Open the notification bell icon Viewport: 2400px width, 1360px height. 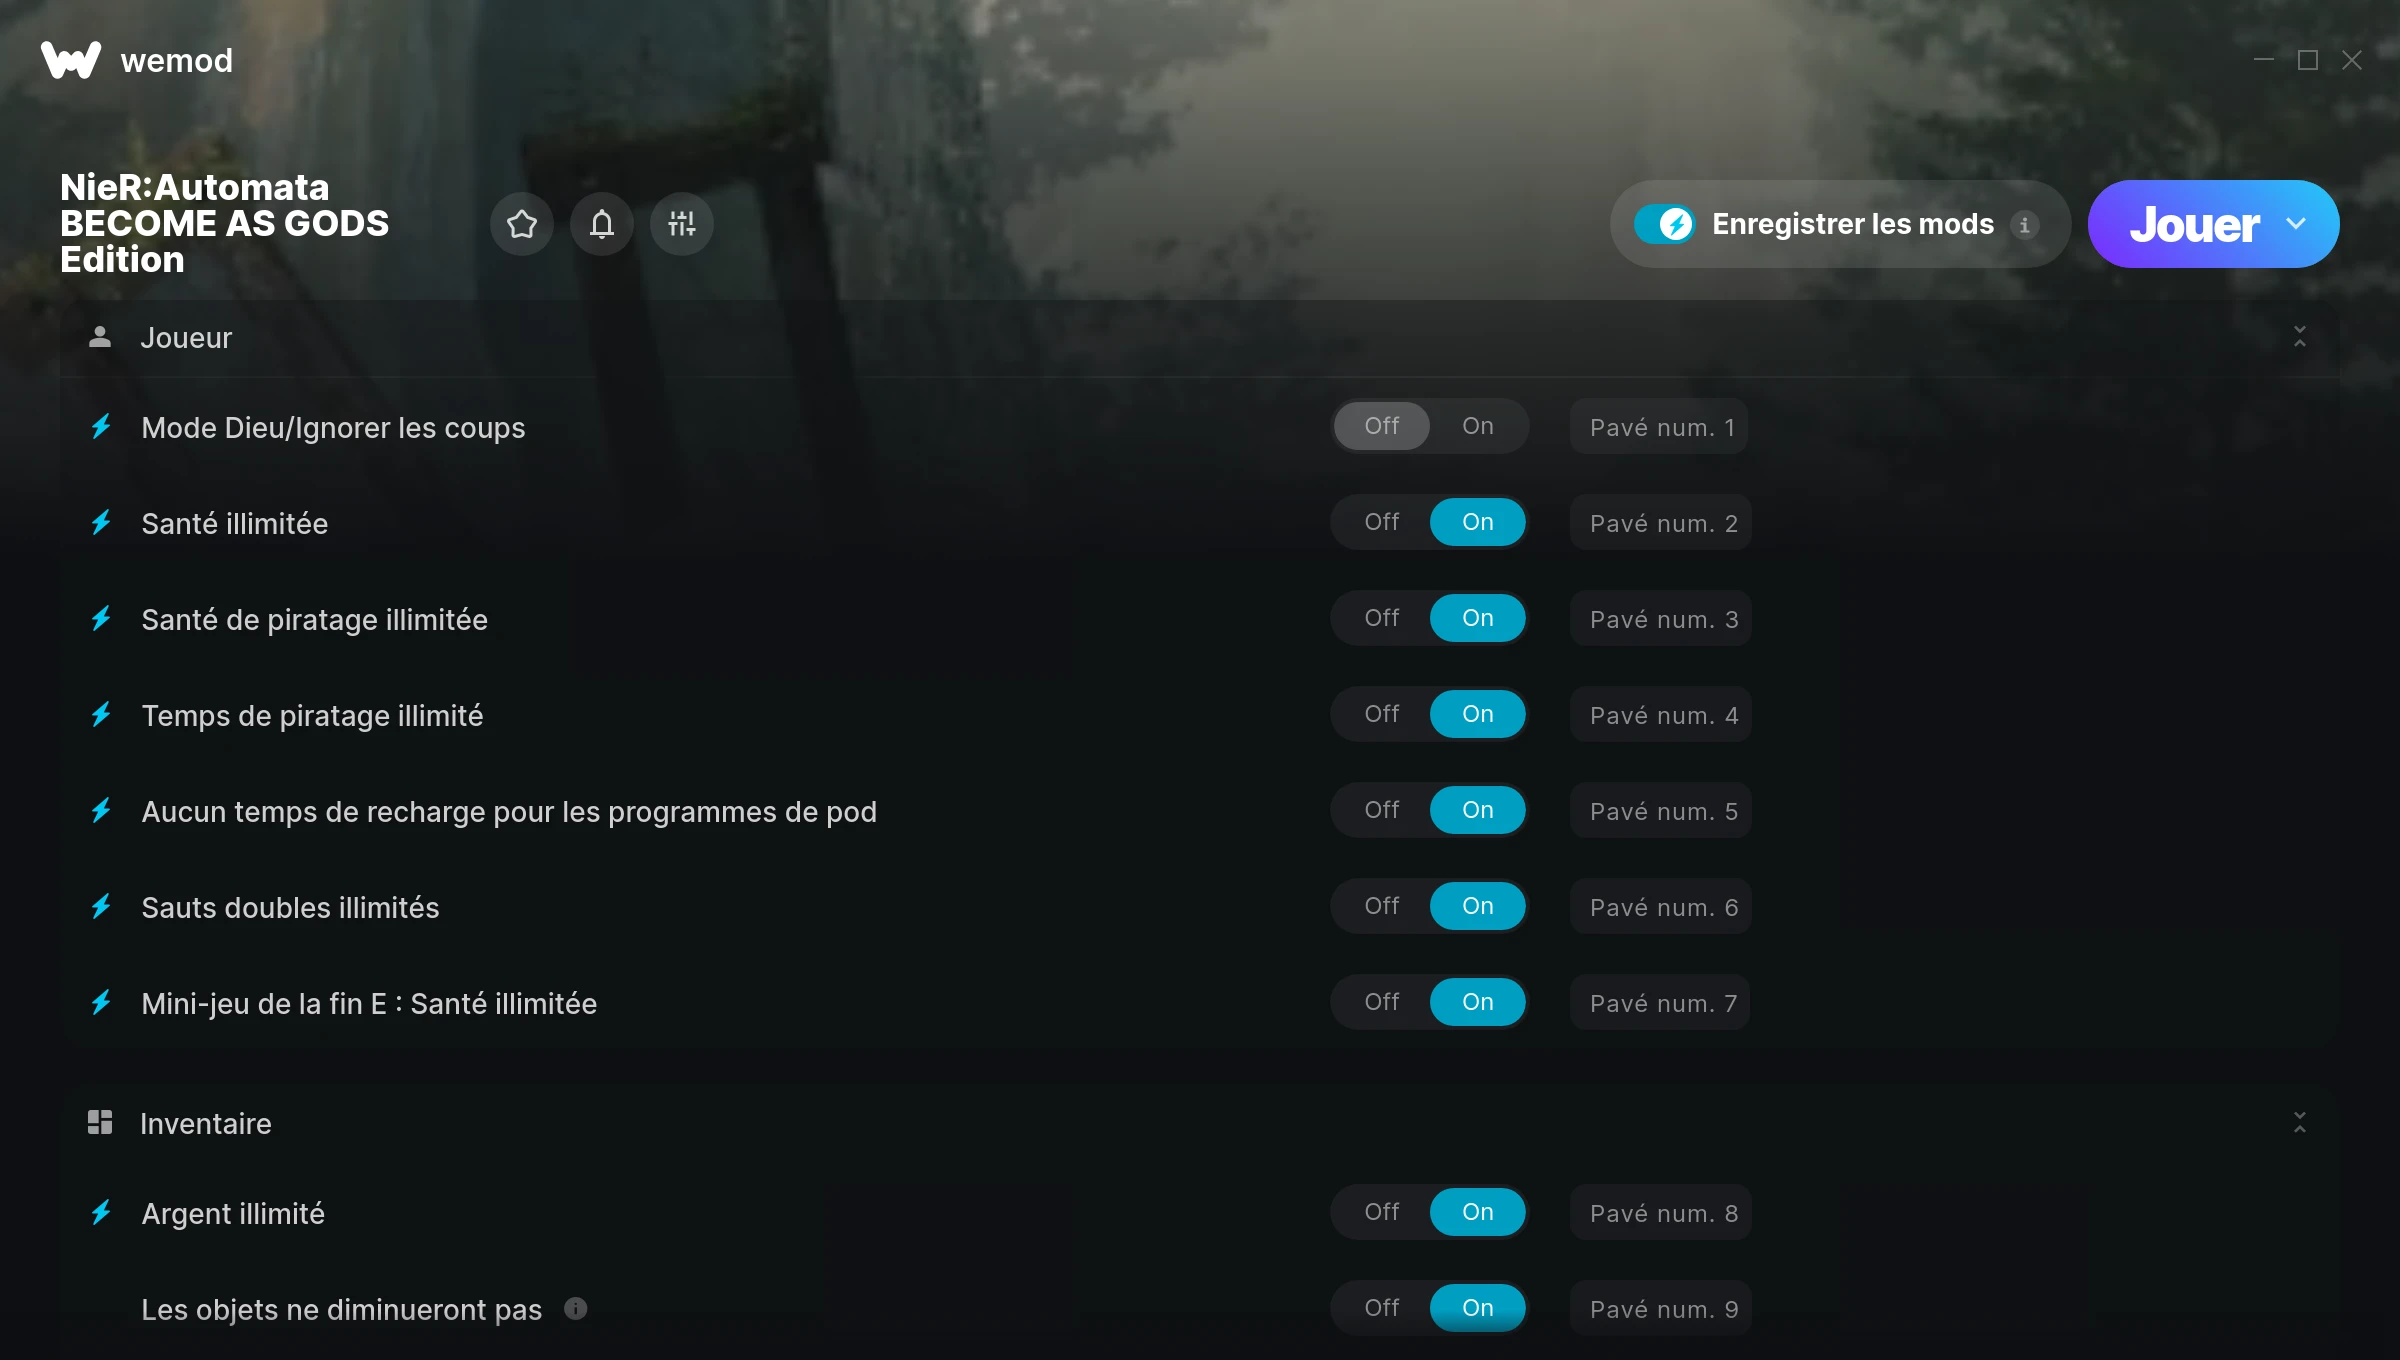(x=602, y=224)
